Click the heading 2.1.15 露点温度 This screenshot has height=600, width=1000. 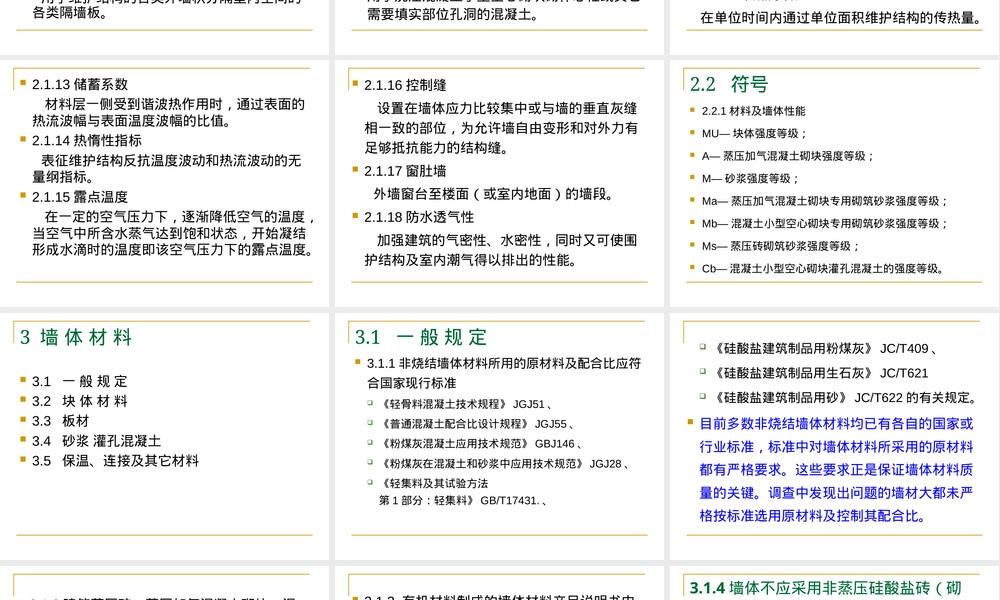coord(80,197)
